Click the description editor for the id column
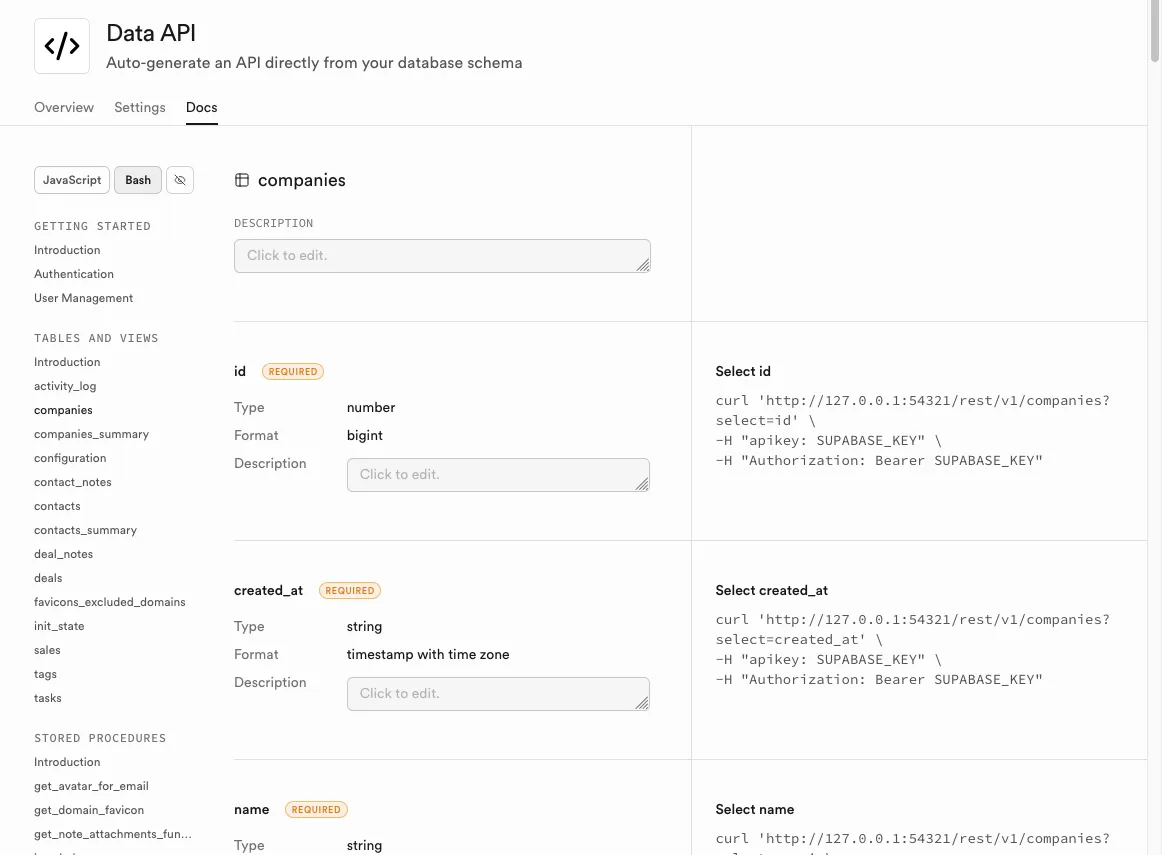1162x855 pixels. (x=498, y=474)
